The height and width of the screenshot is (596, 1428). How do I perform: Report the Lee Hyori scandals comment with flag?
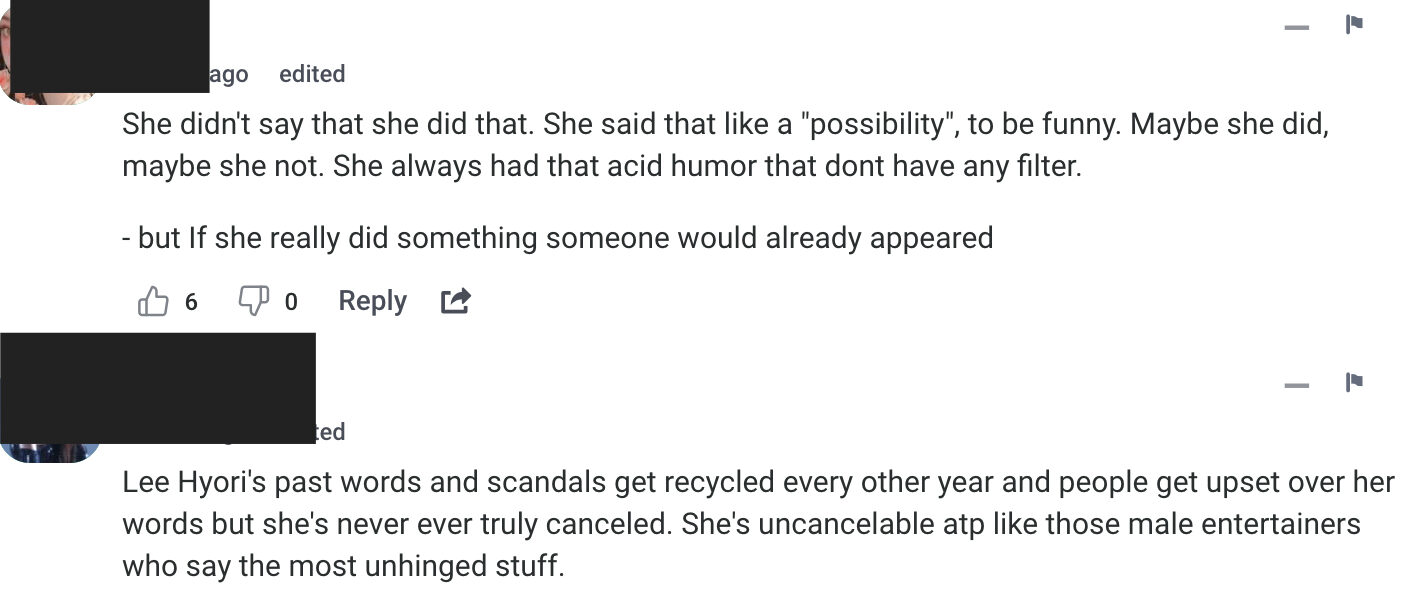1355,382
